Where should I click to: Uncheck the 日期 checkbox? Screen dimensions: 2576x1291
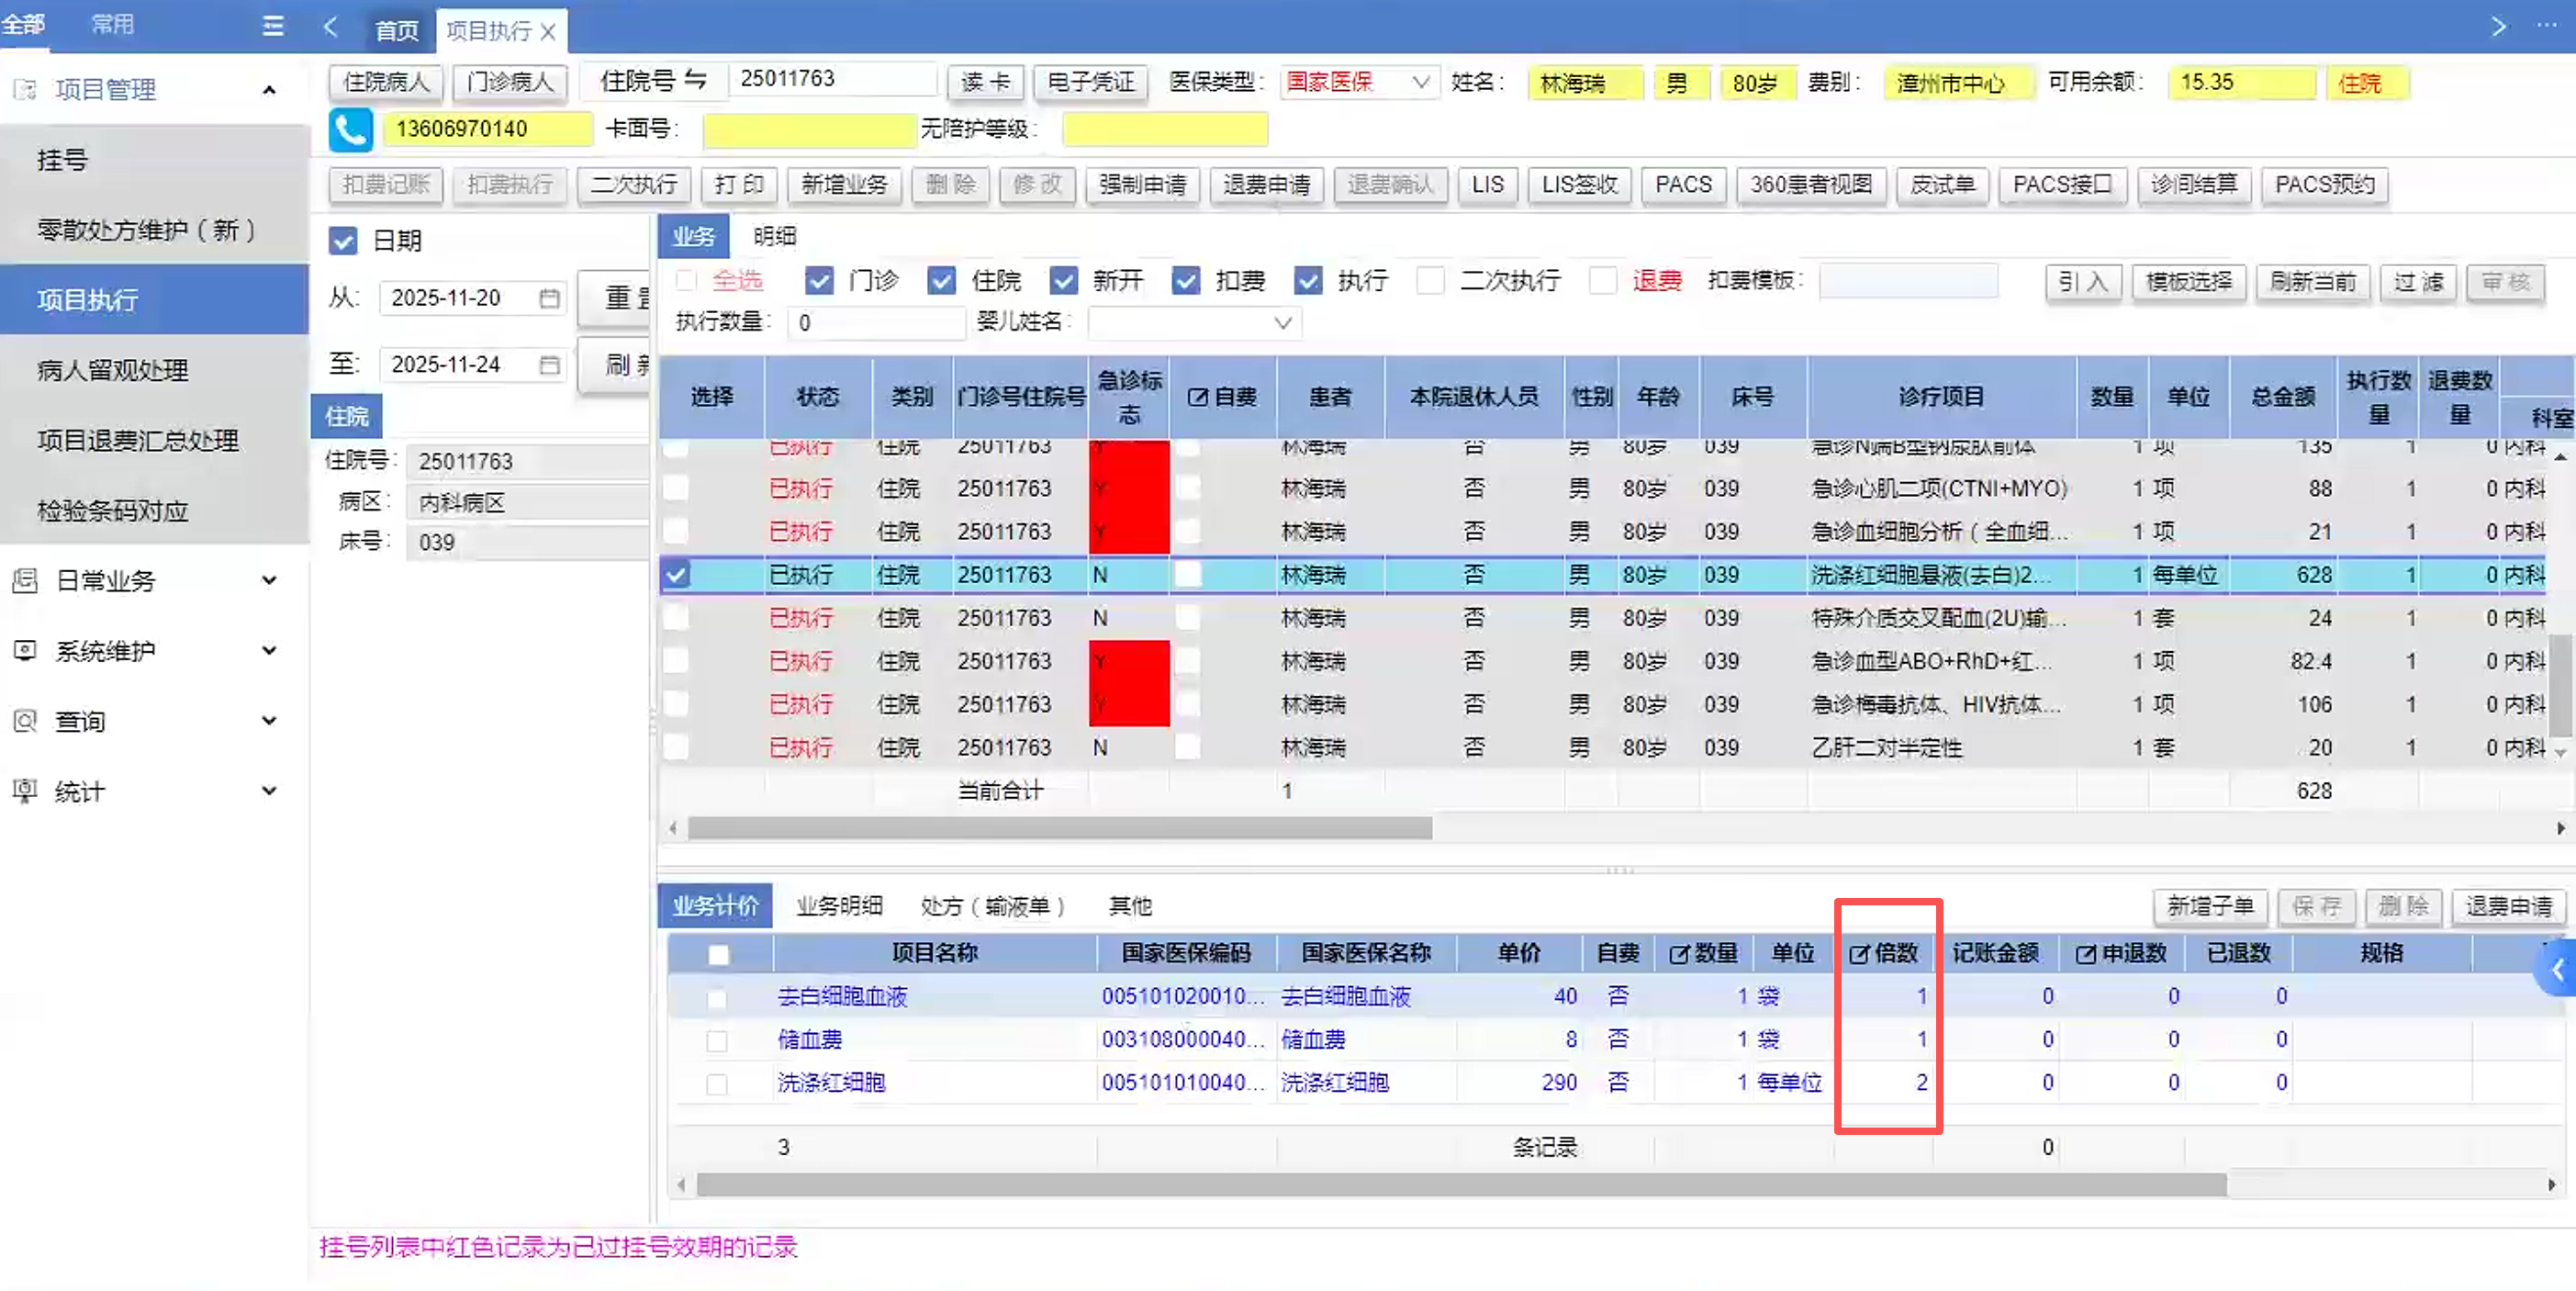[343, 241]
